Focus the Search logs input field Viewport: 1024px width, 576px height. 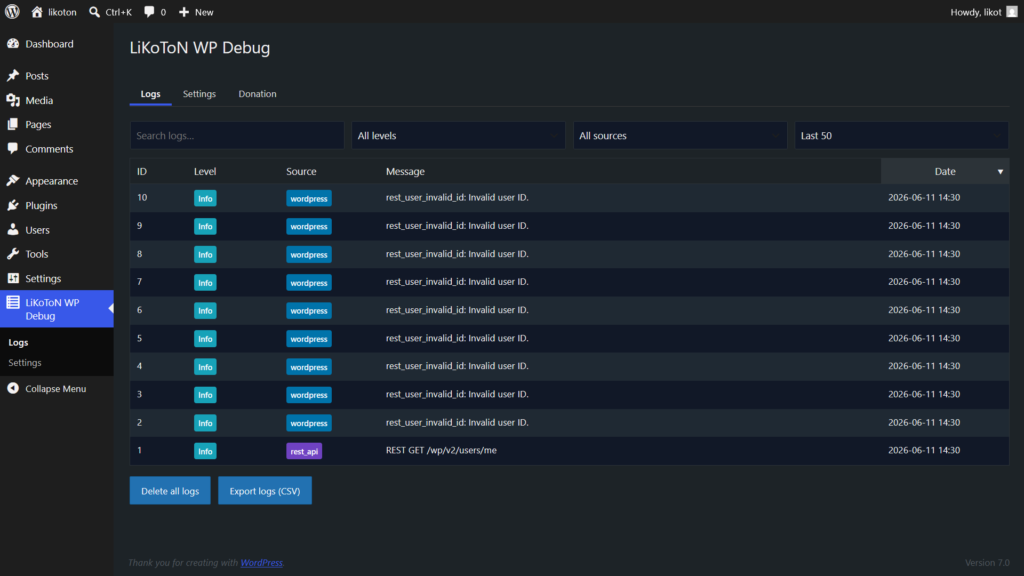[x=237, y=136]
